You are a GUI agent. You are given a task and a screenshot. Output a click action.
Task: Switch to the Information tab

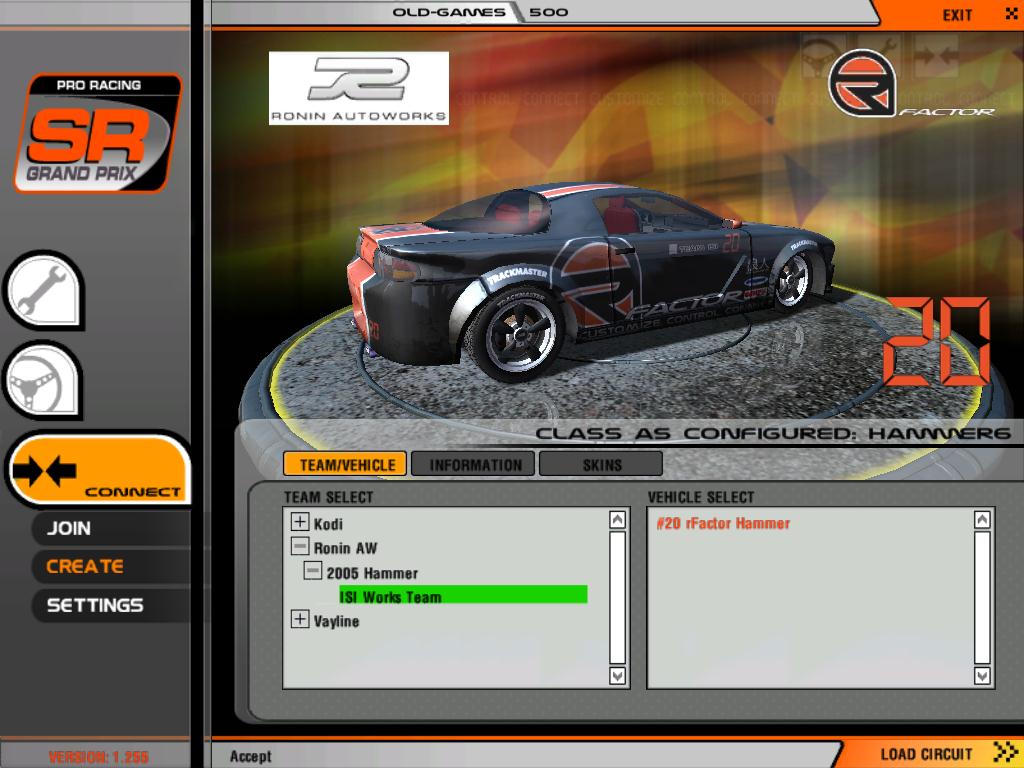click(473, 464)
